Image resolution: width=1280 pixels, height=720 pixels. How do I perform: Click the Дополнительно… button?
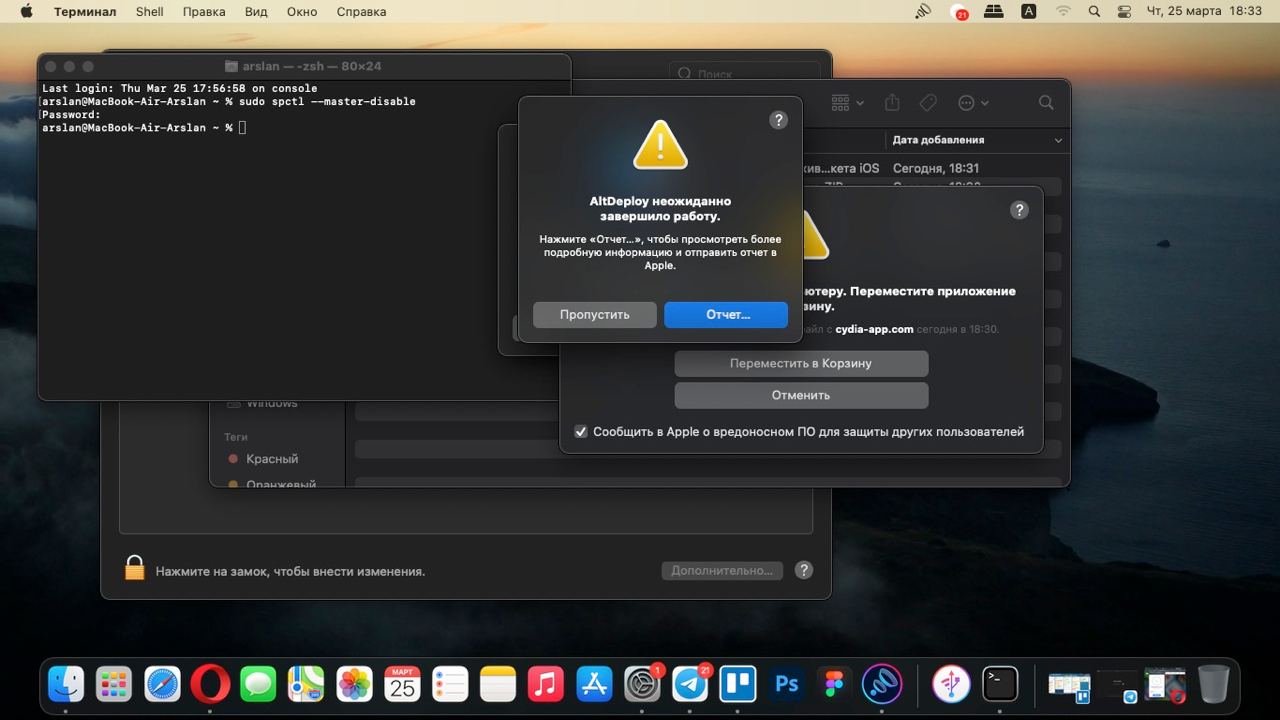[x=722, y=570]
